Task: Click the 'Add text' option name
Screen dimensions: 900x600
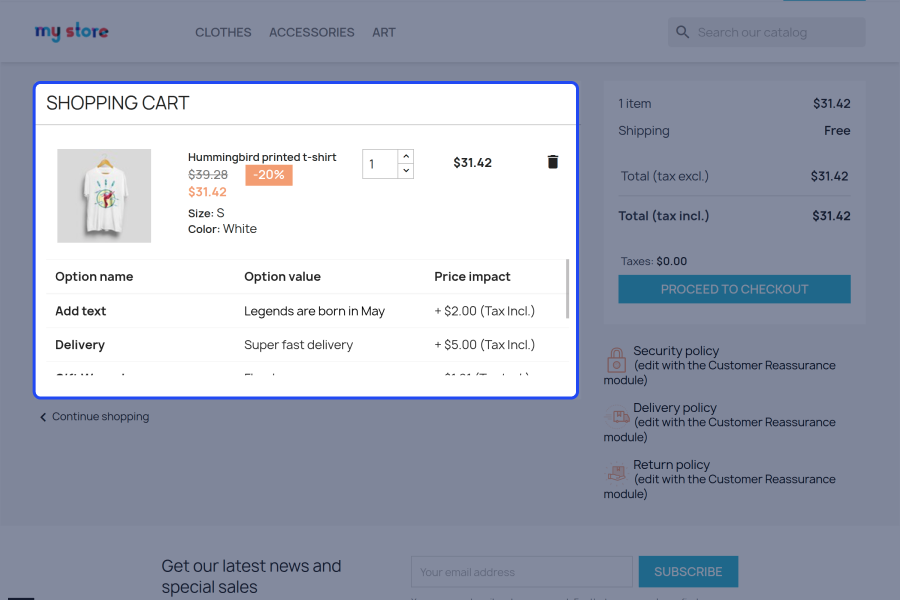Action: click(80, 311)
